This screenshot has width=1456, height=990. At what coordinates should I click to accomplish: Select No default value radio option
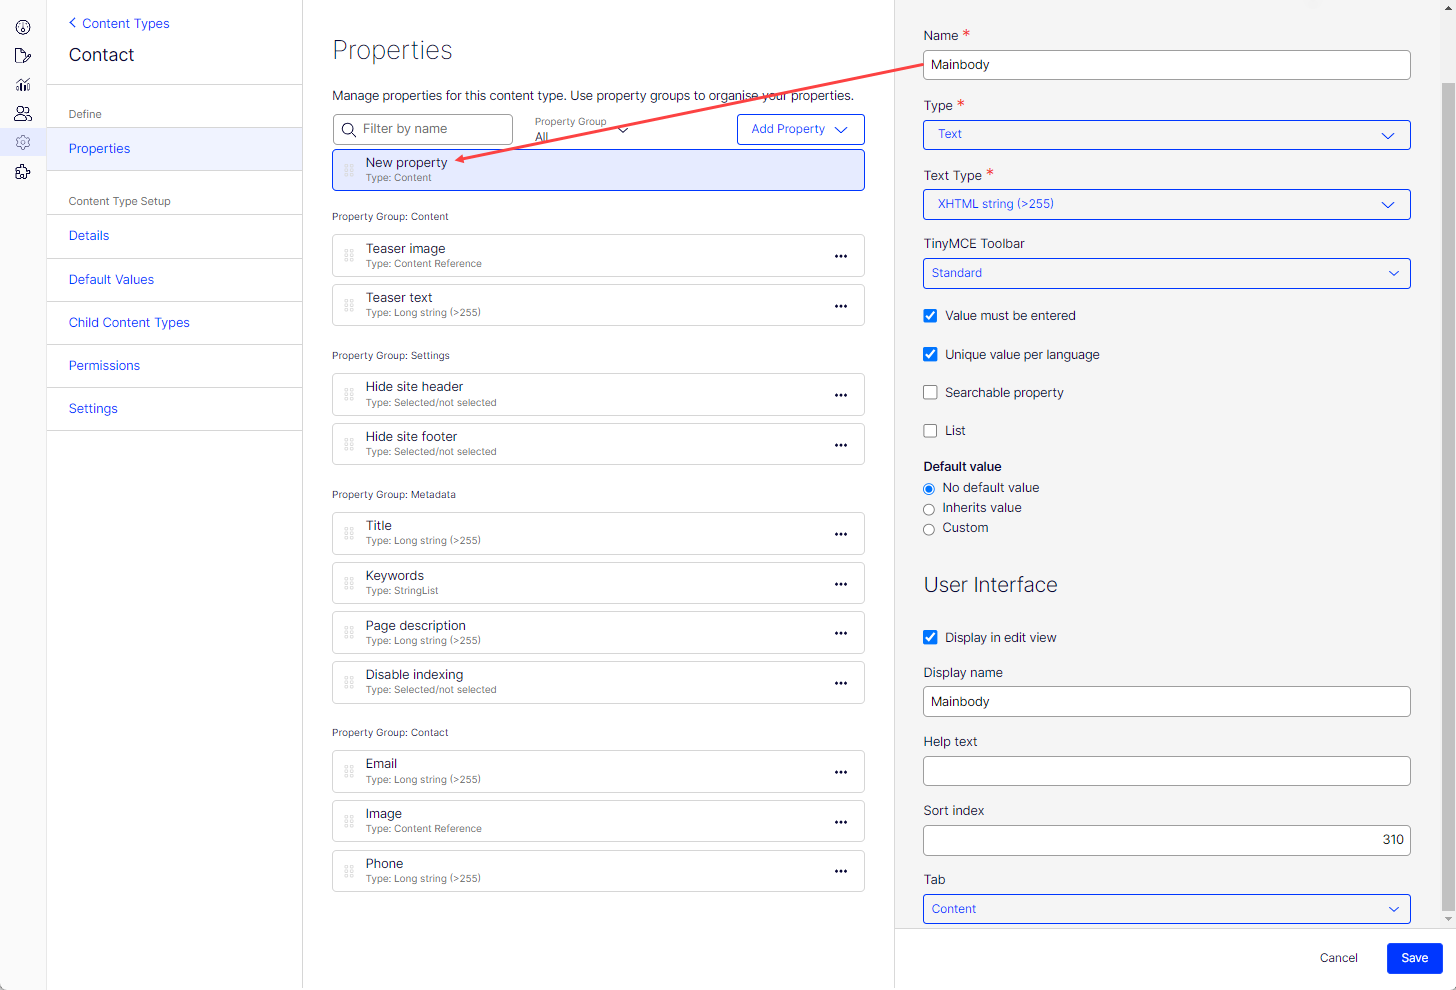pos(929,489)
